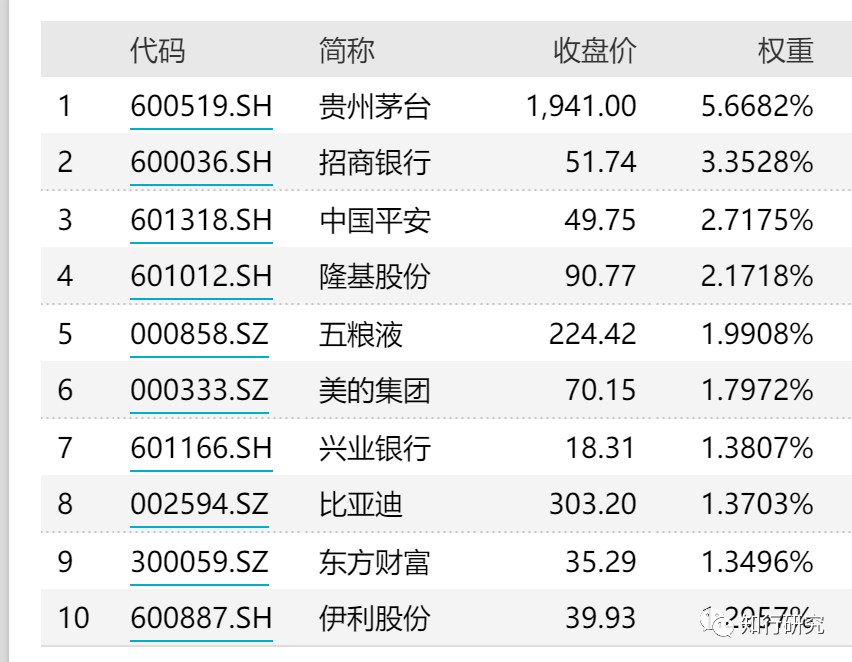Viewport: 852px width, 662px height.
Task: Select the 东方财富 name cell
Action: pyautogui.click(x=374, y=562)
